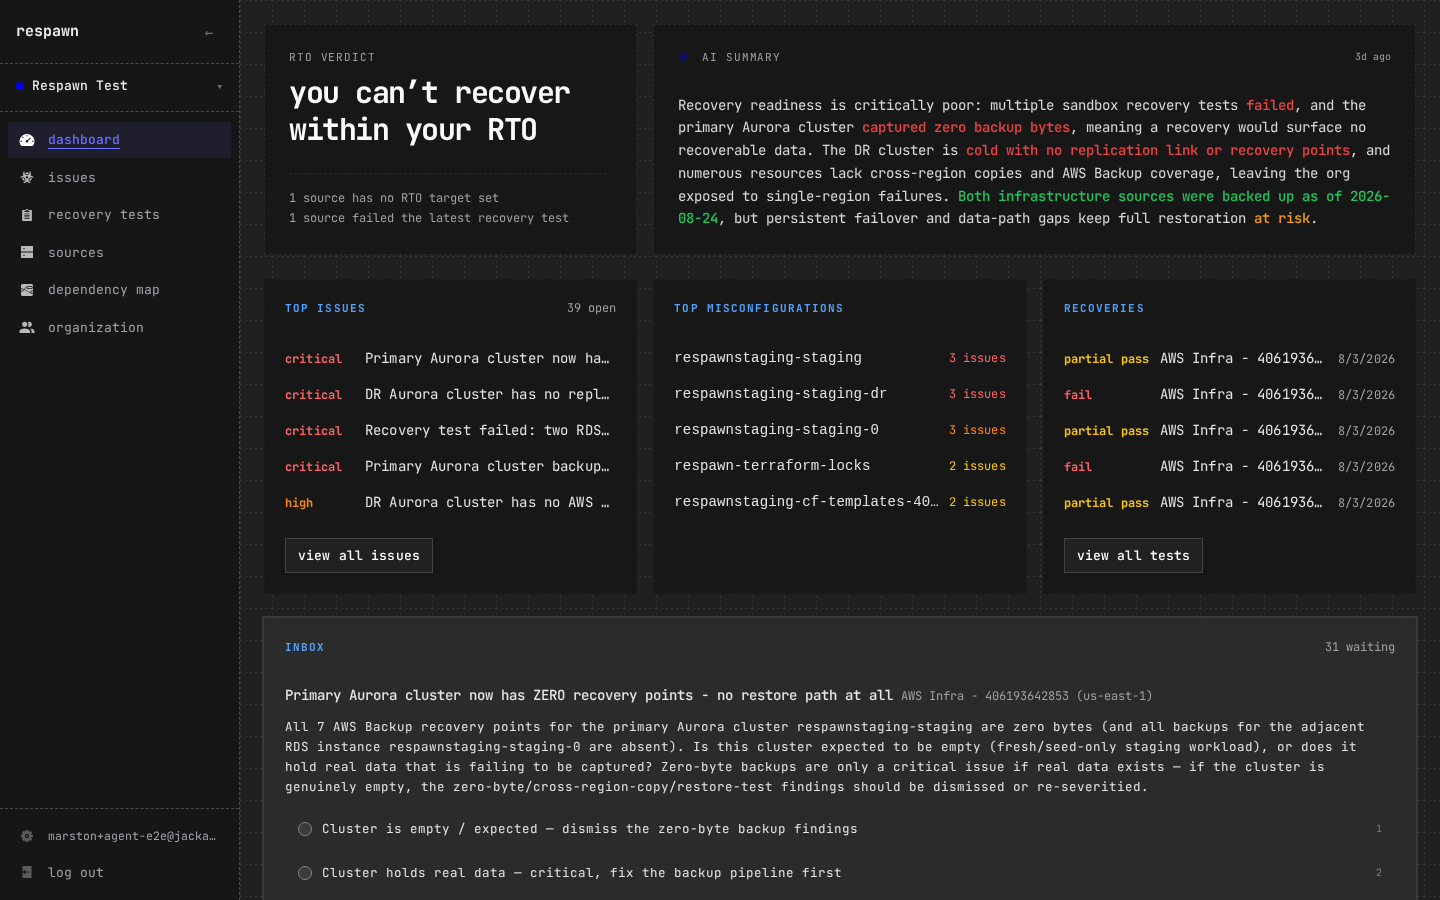Open the 'Primary Aurora cluster backup…' issue

point(450,466)
